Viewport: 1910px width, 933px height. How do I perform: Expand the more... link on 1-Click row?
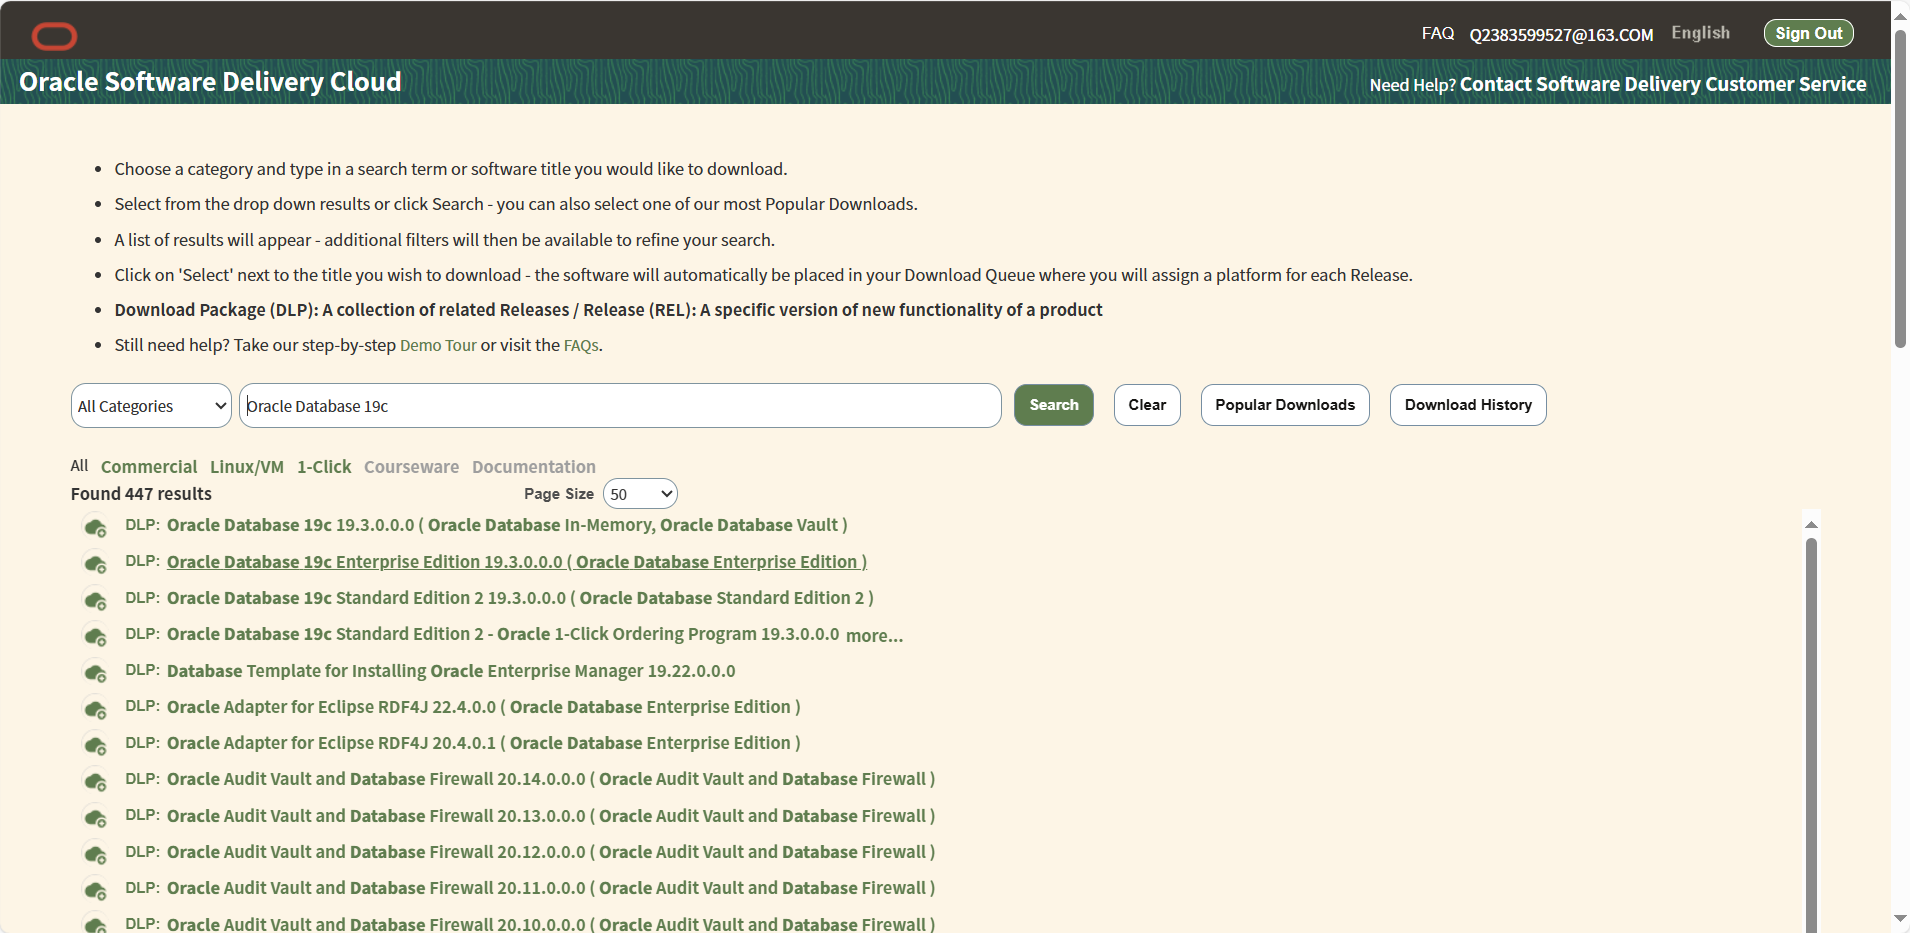point(874,636)
